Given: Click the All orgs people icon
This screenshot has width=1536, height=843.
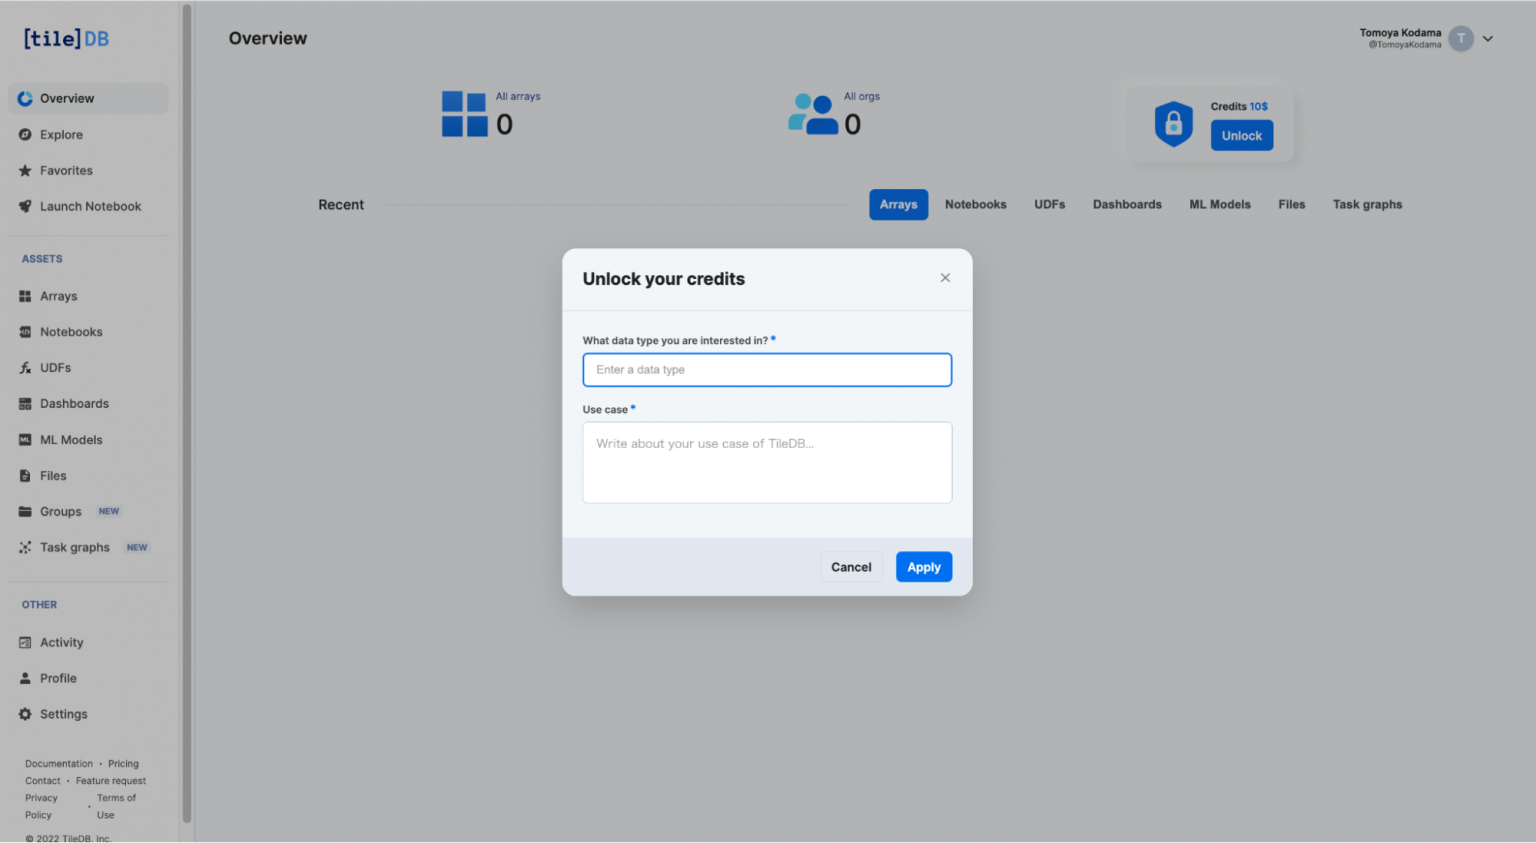Looking at the screenshot, I should (813, 114).
